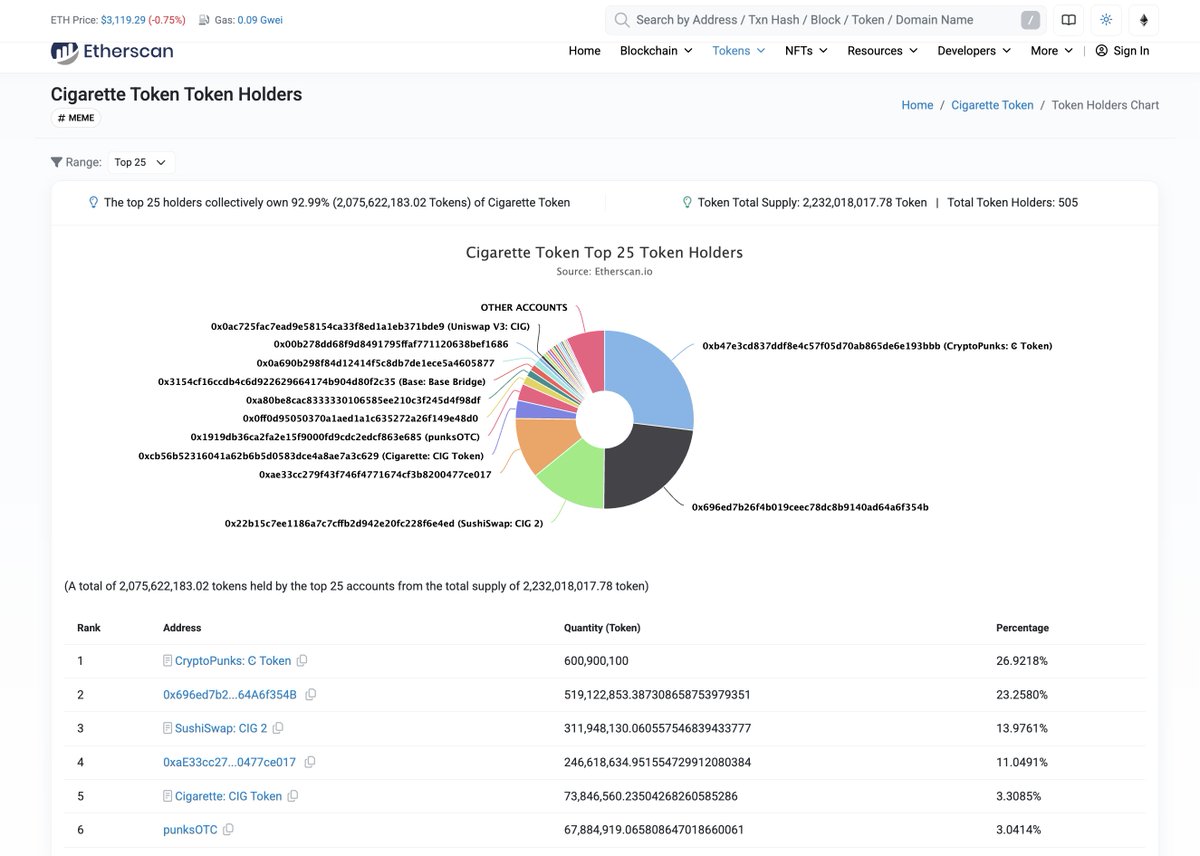The image size is (1200, 856).
Task: Open holder 0xaE33cc27...0477ce017 link
Action: [230, 762]
